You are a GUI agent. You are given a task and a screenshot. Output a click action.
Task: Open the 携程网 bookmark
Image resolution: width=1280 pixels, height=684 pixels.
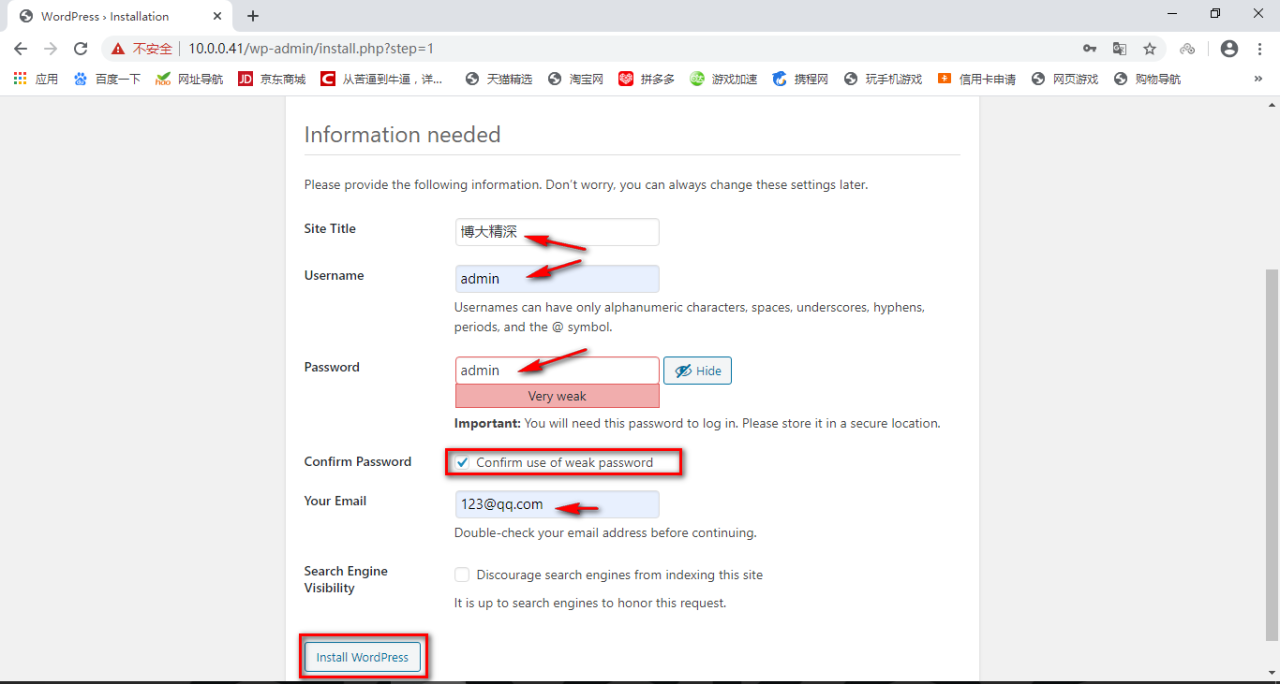click(x=800, y=79)
